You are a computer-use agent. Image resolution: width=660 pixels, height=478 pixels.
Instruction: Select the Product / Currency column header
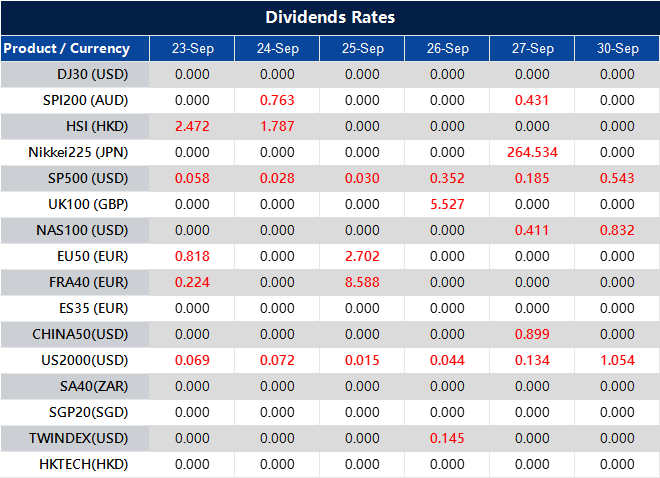tap(67, 48)
